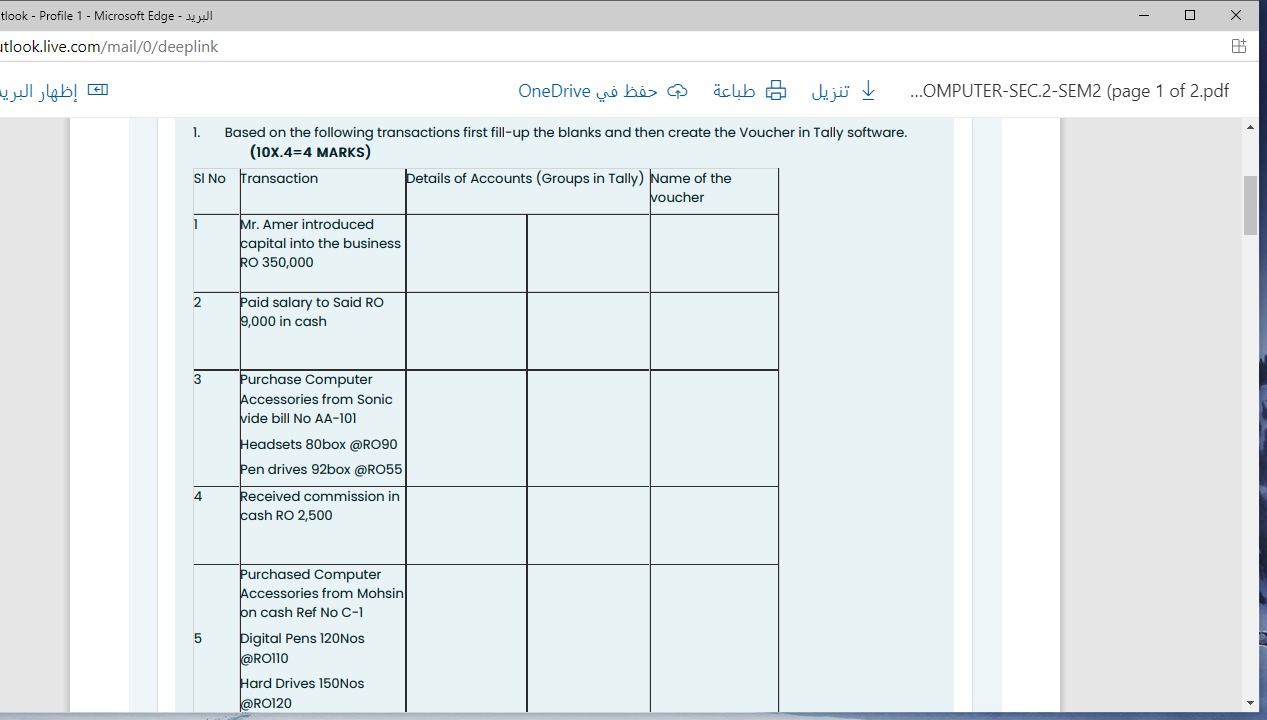Click 'Name of the voucher' header
This screenshot has width=1267, height=720.
click(691, 188)
